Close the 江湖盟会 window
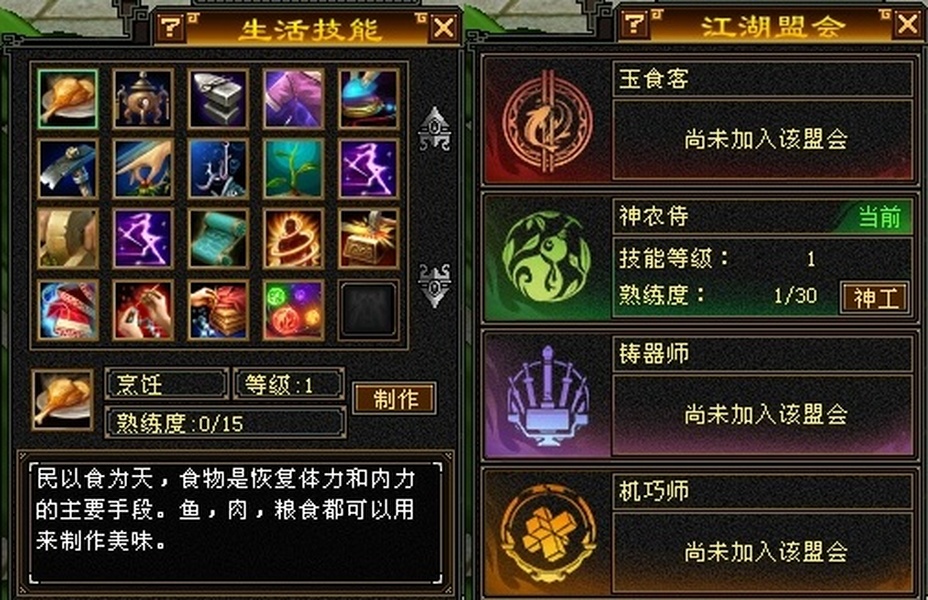This screenshot has width=928, height=600. click(x=907, y=24)
